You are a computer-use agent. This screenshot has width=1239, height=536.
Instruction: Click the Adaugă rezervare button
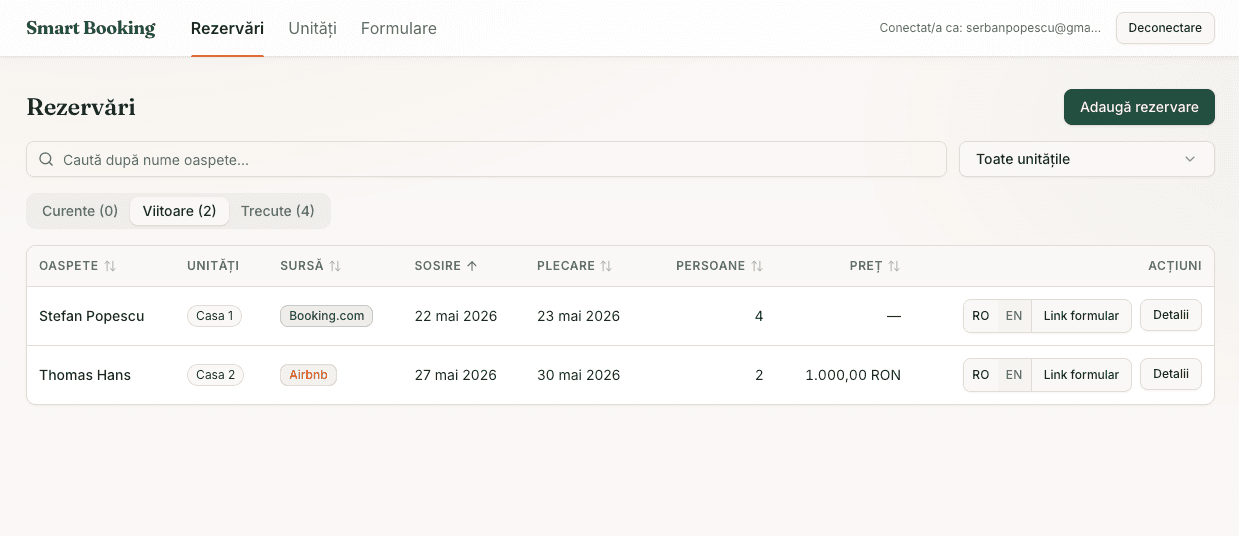[x=1139, y=107]
